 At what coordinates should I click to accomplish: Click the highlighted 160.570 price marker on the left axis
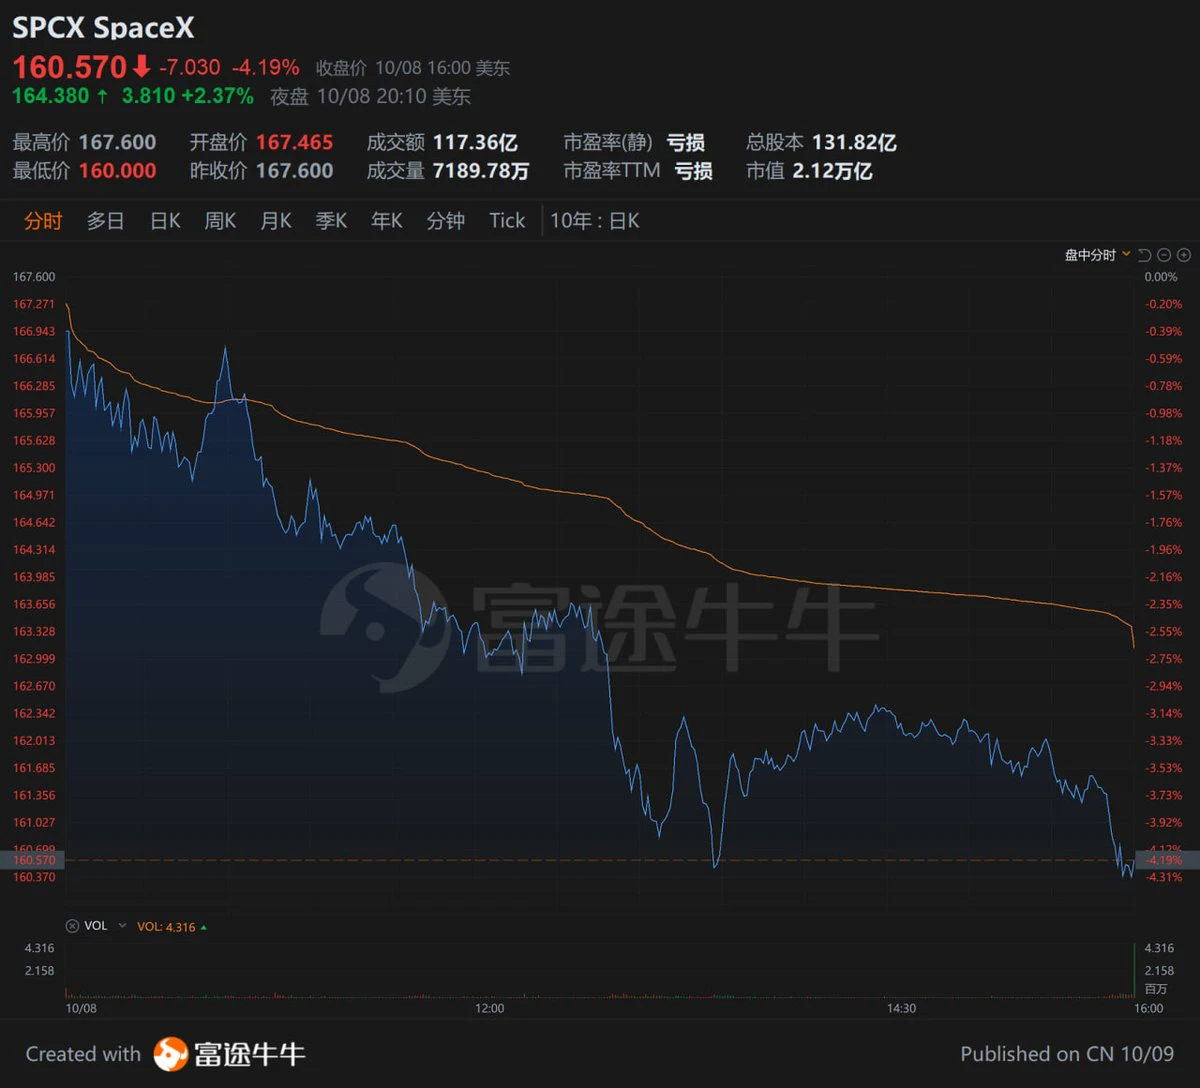tap(34, 860)
